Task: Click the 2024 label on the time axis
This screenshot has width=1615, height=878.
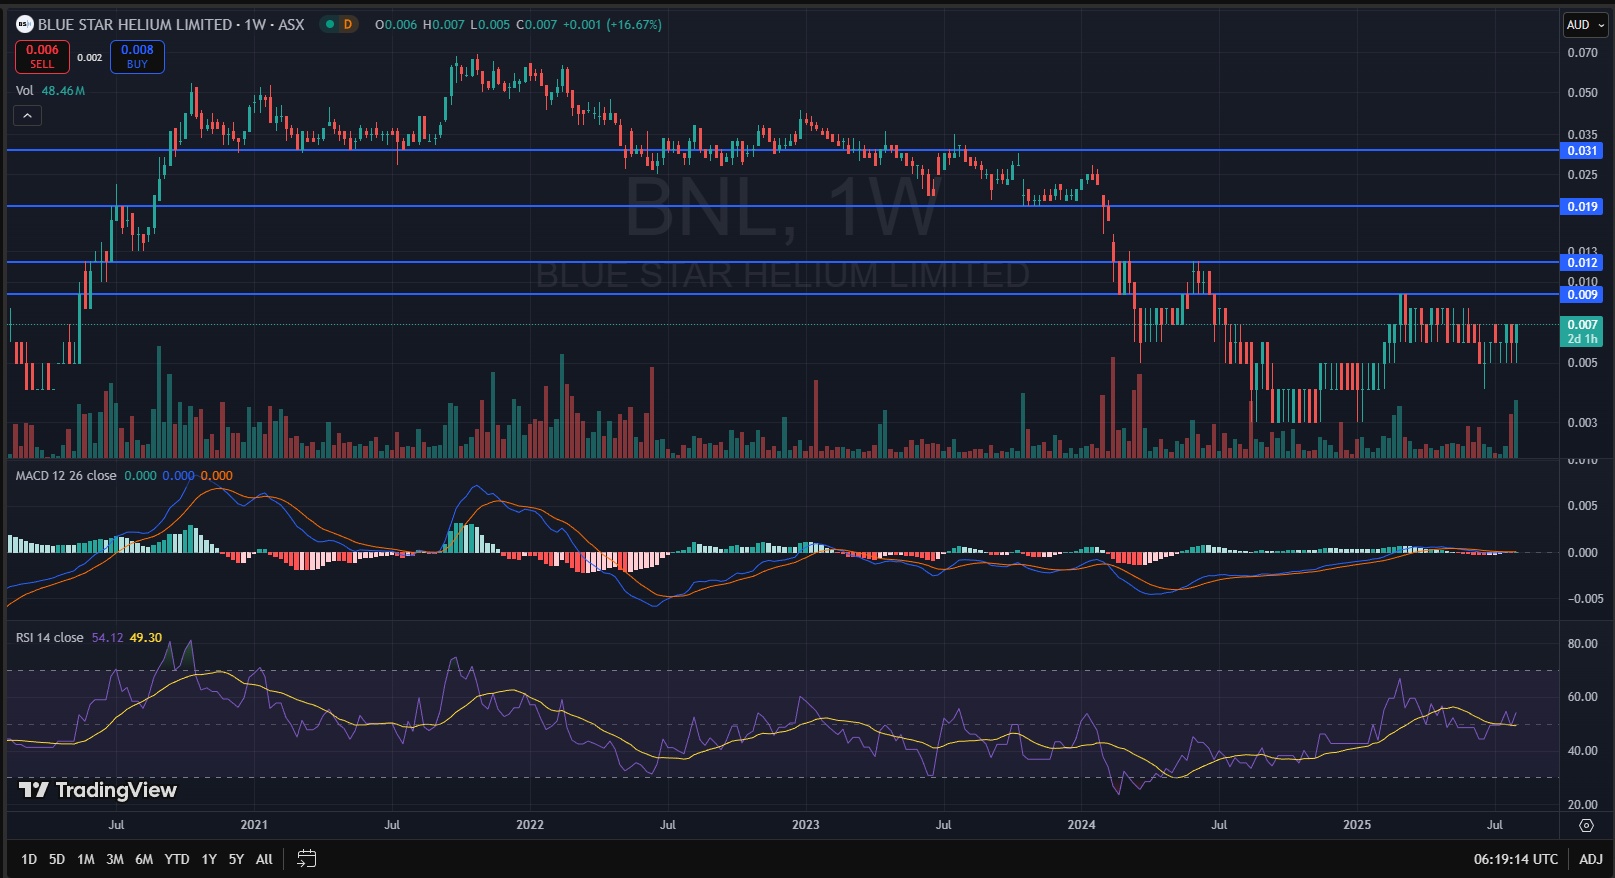Action: pos(1081,825)
